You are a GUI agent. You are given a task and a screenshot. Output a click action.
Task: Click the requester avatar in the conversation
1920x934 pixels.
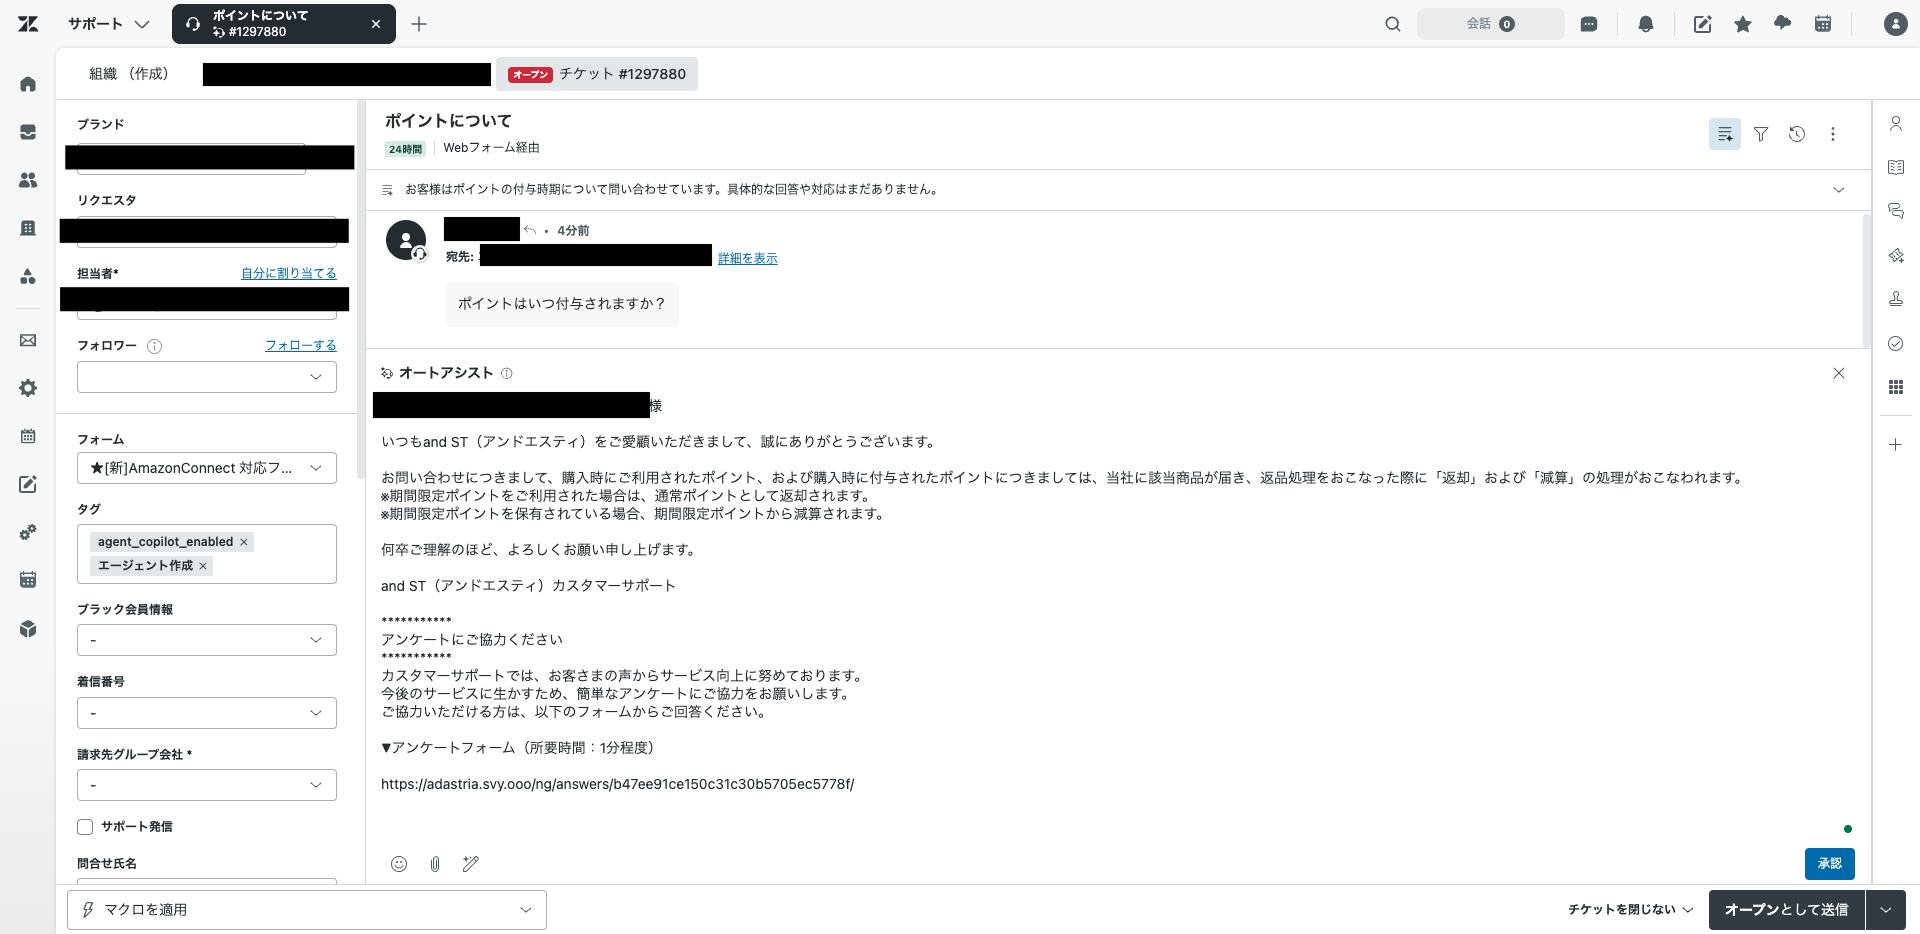(x=406, y=240)
